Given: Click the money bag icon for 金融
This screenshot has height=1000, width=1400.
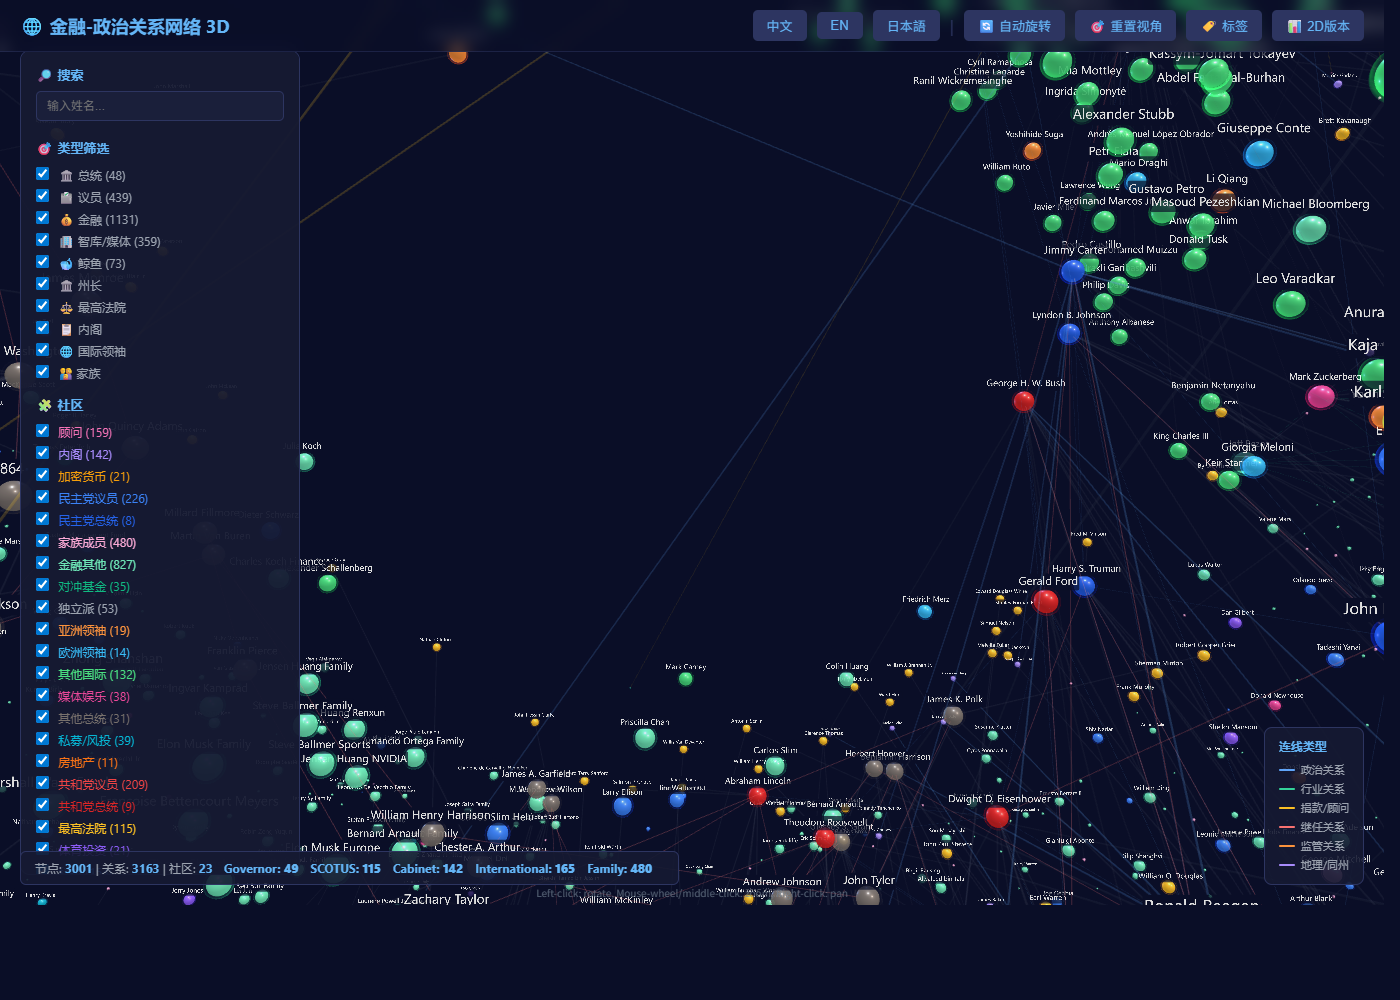Looking at the screenshot, I should (x=66, y=220).
